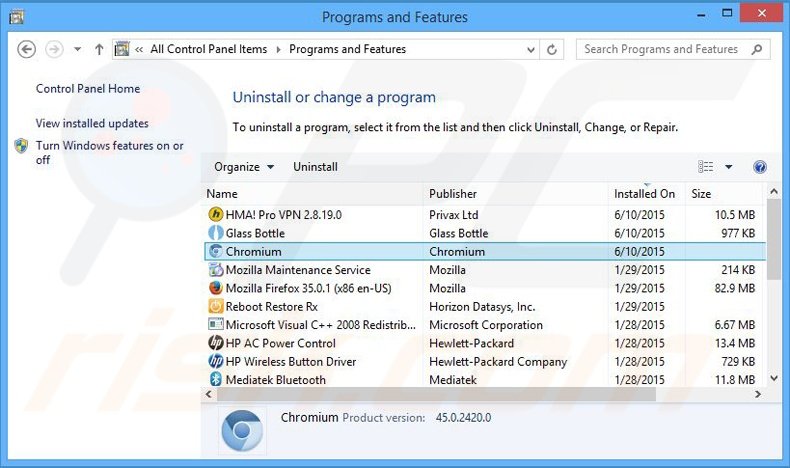Expand the arrow after All Control Panel Items
Viewport: 790px width, 468px height.
click(x=279, y=49)
